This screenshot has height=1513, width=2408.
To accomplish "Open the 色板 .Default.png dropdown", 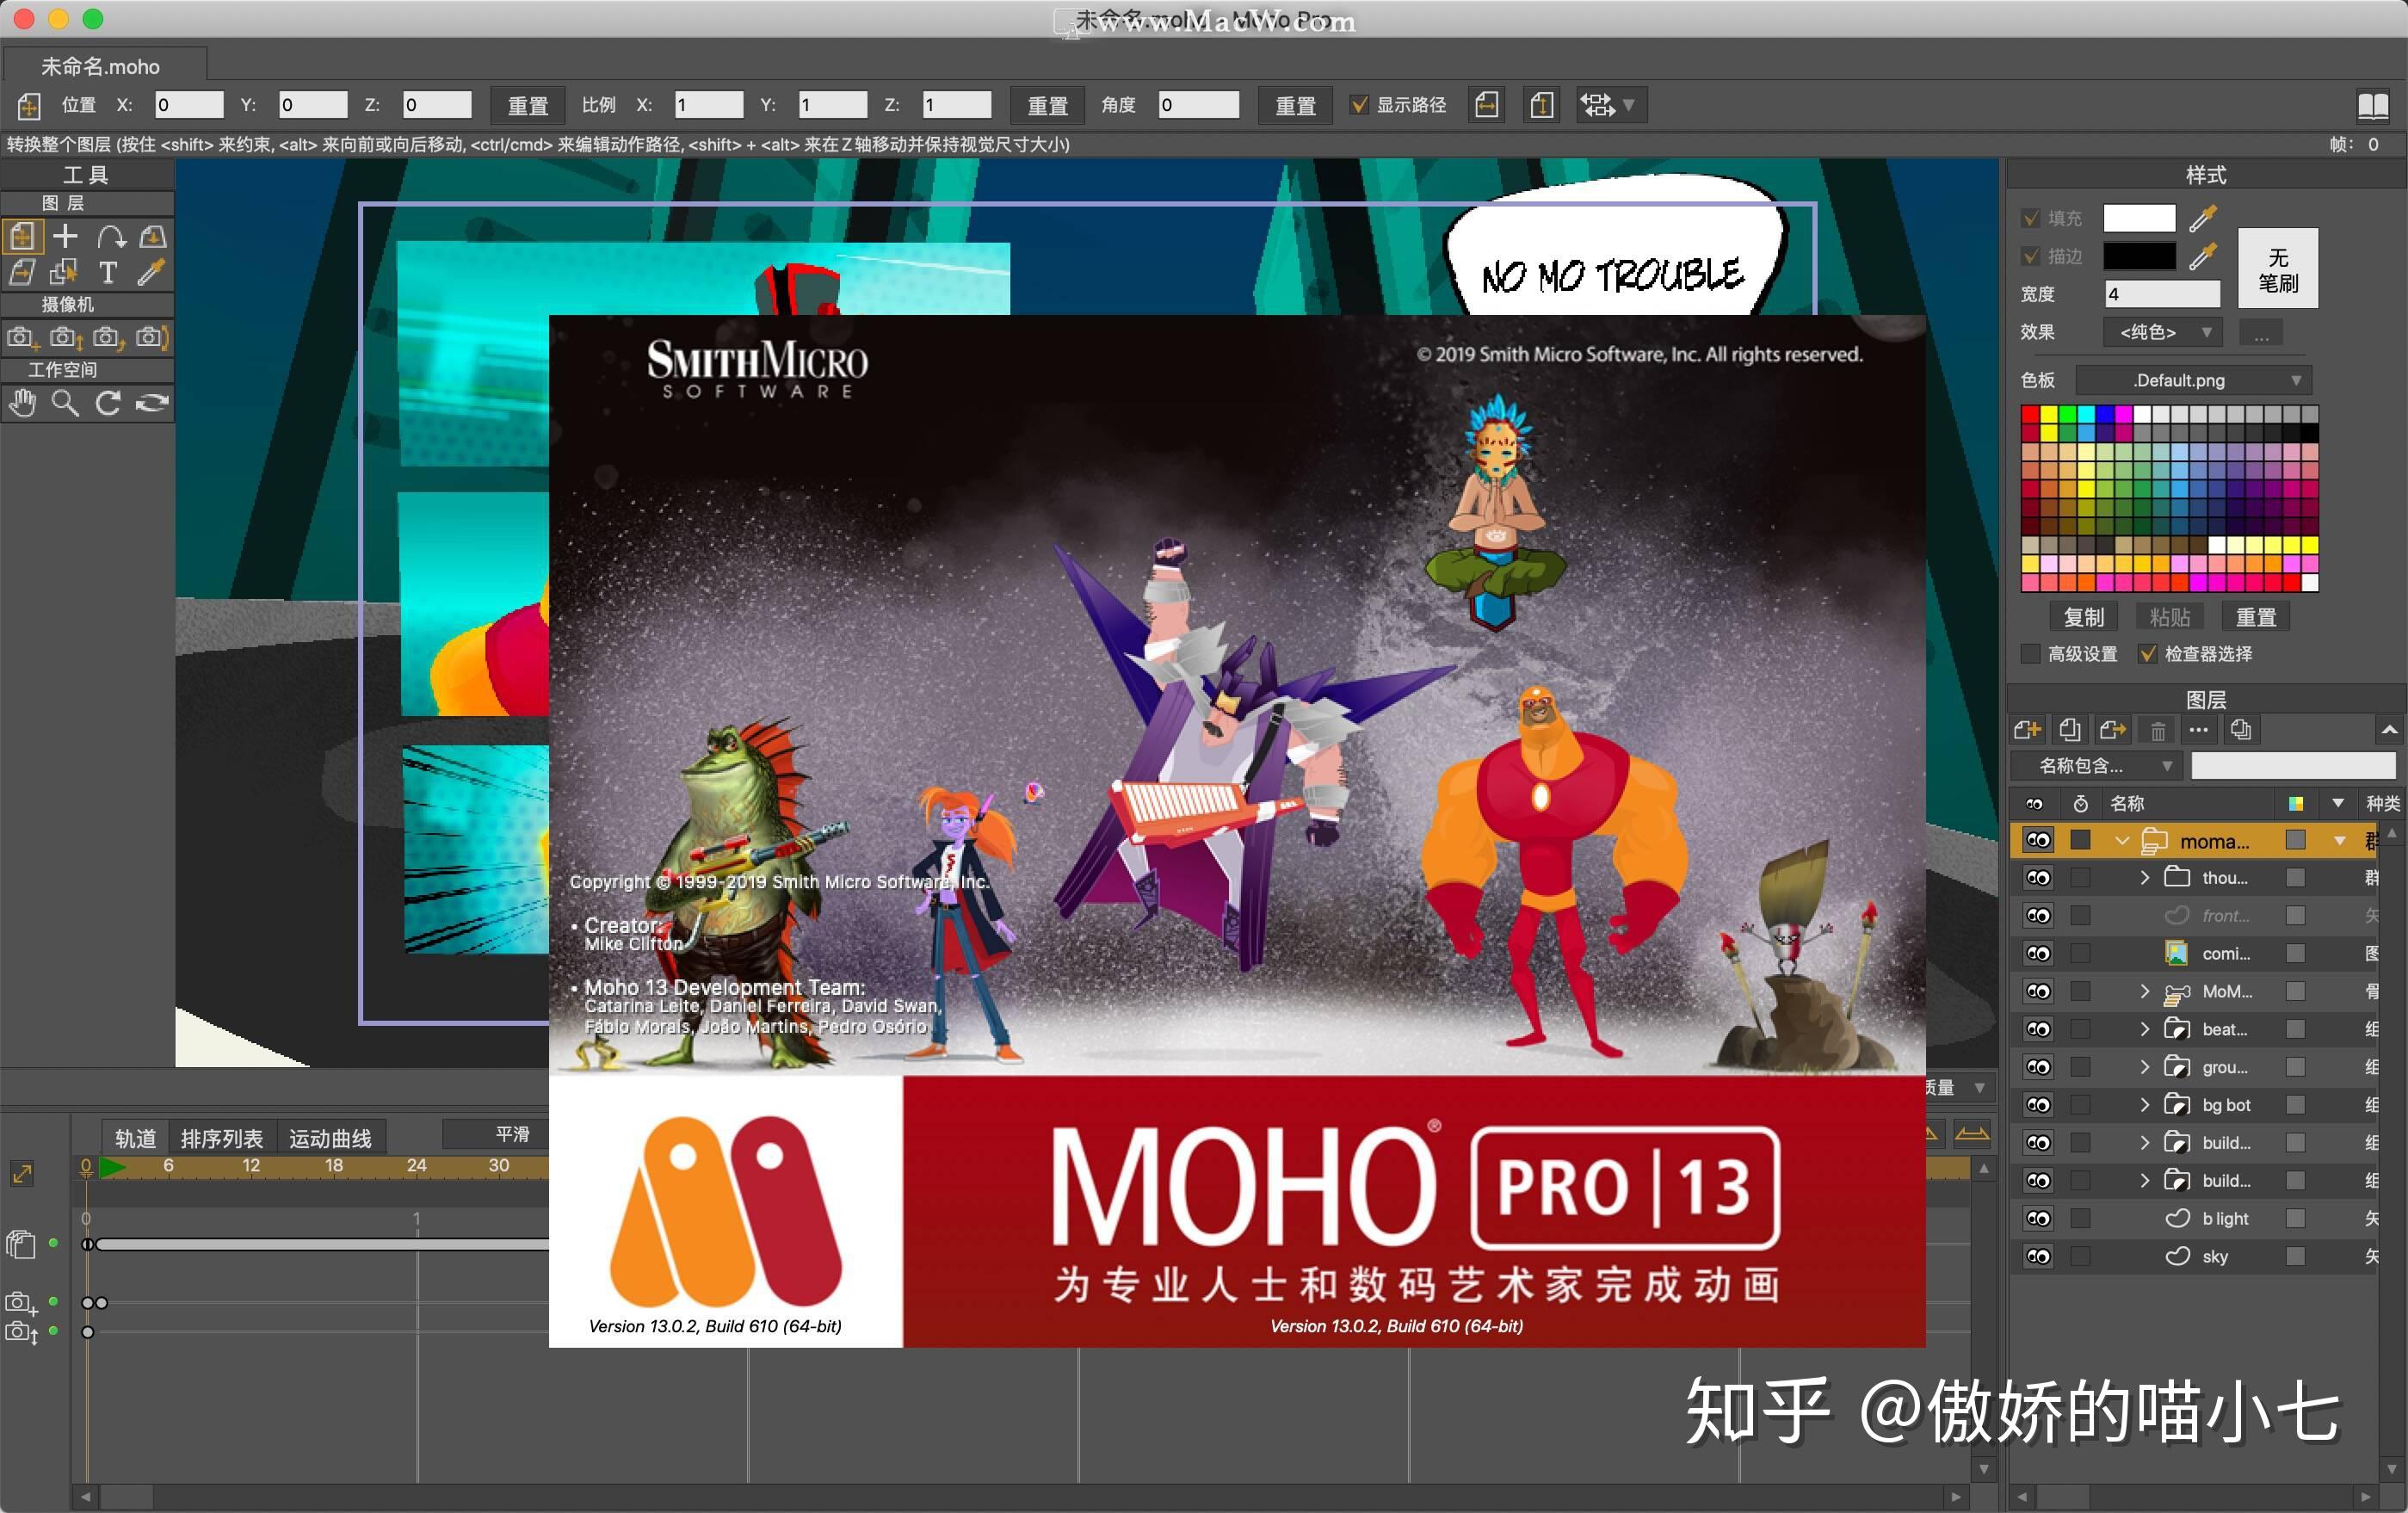I will [2194, 380].
